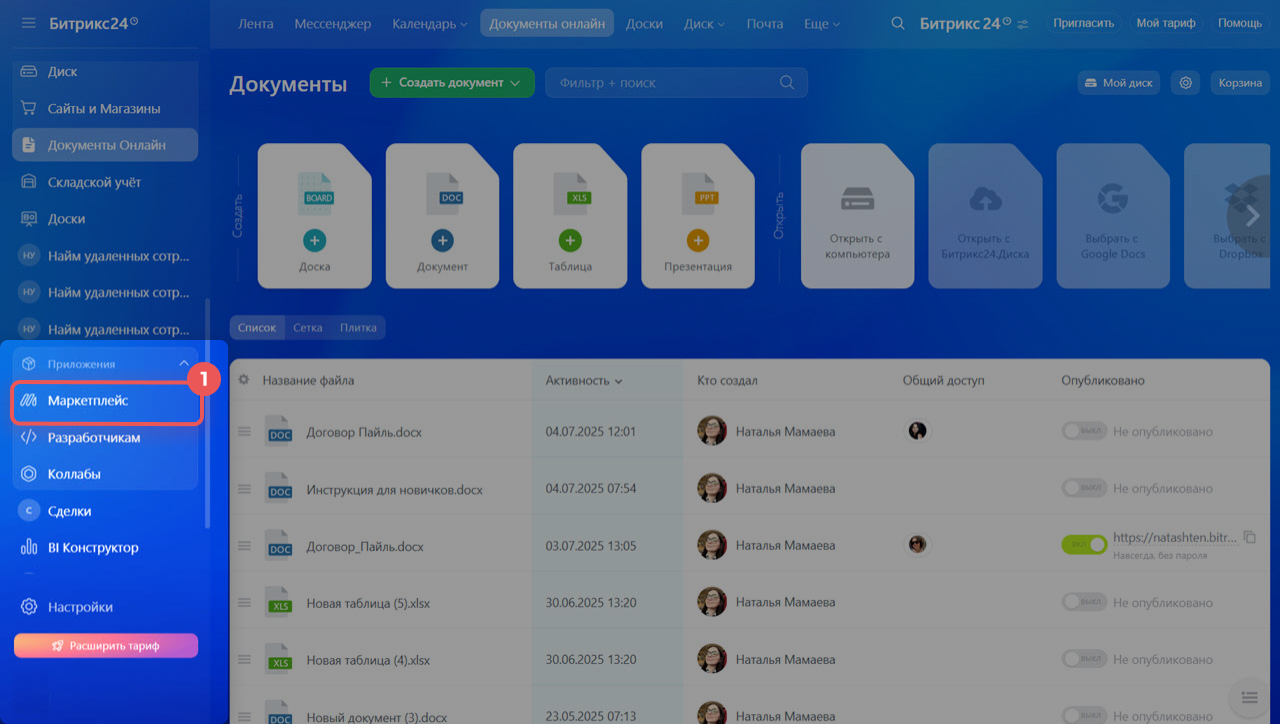
Task: Click the Расширить тариф button
Action: click(106, 646)
